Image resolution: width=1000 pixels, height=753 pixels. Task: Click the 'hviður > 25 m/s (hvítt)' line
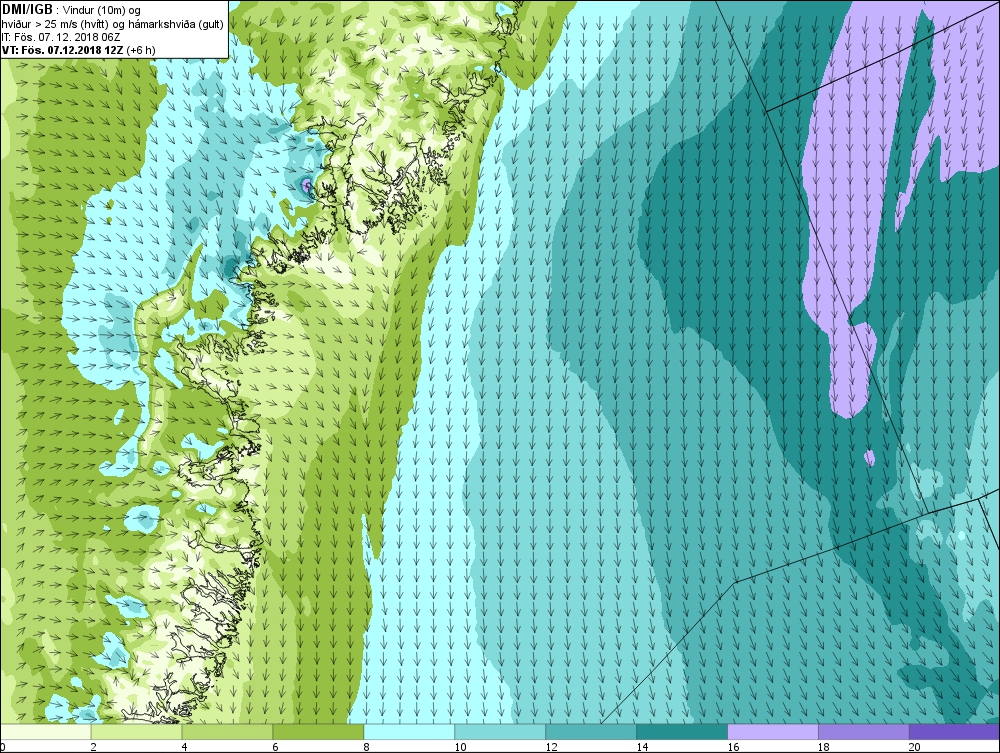pyautogui.click(x=55, y=24)
